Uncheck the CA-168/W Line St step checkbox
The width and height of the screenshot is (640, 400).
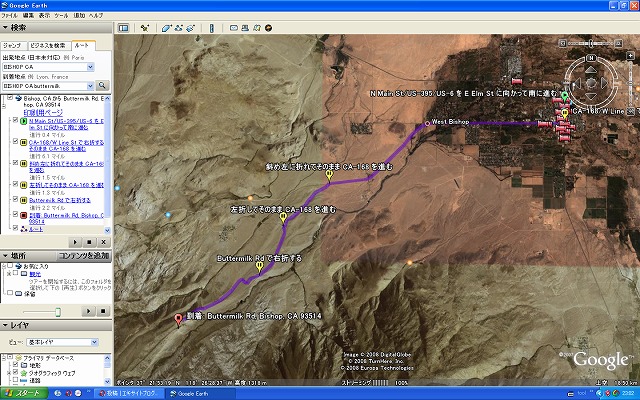[x=16, y=142]
